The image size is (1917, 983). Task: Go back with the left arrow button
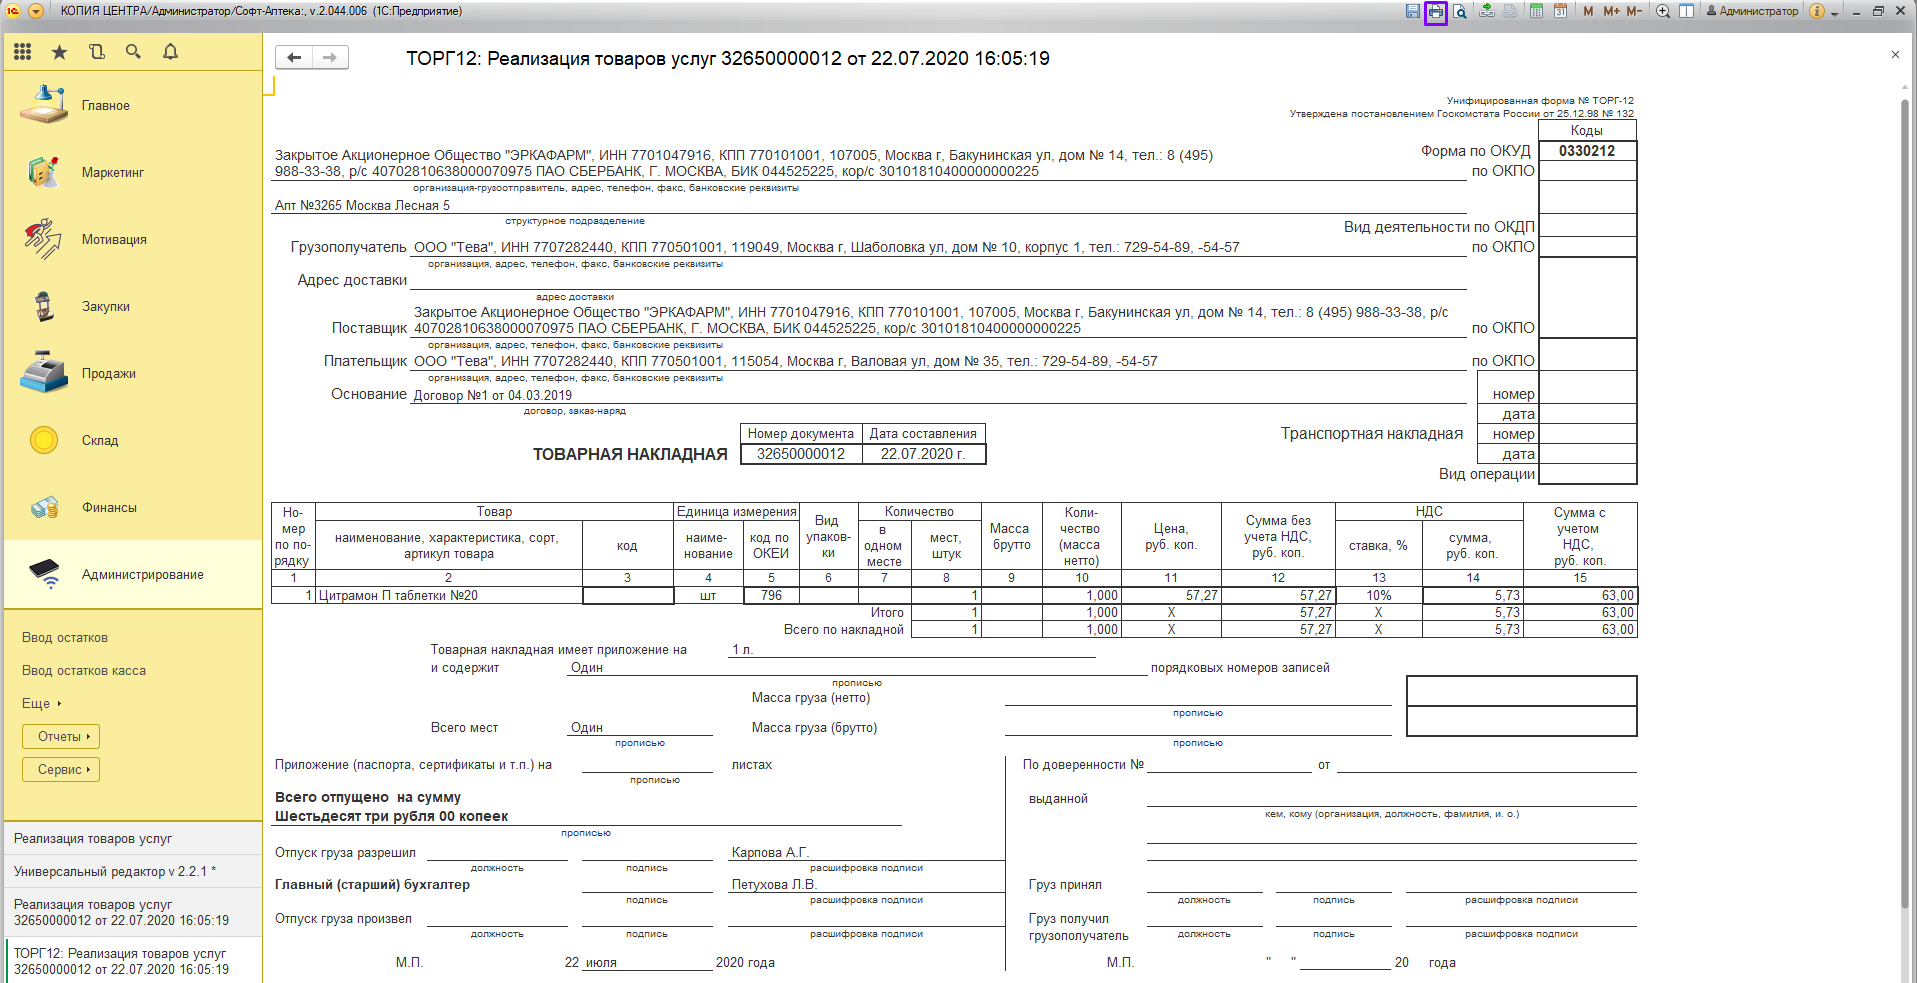click(x=294, y=58)
